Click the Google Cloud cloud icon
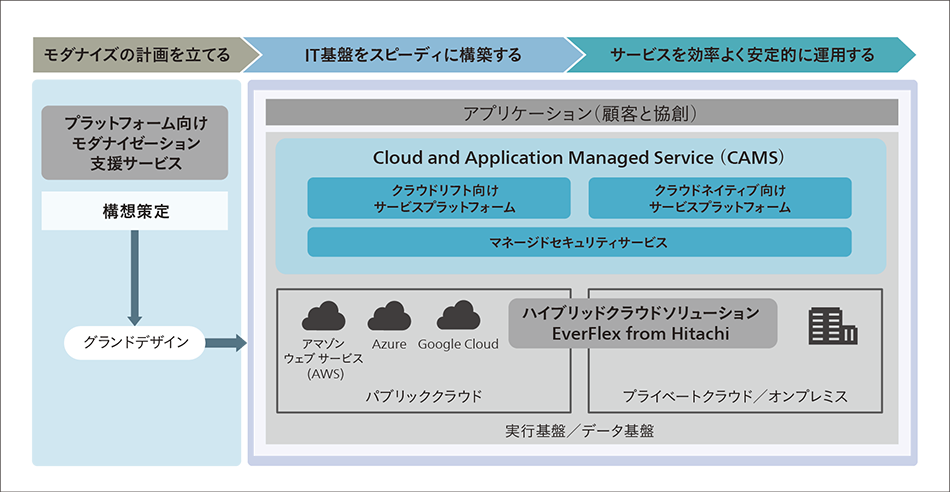The image size is (950, 492). 458,315
